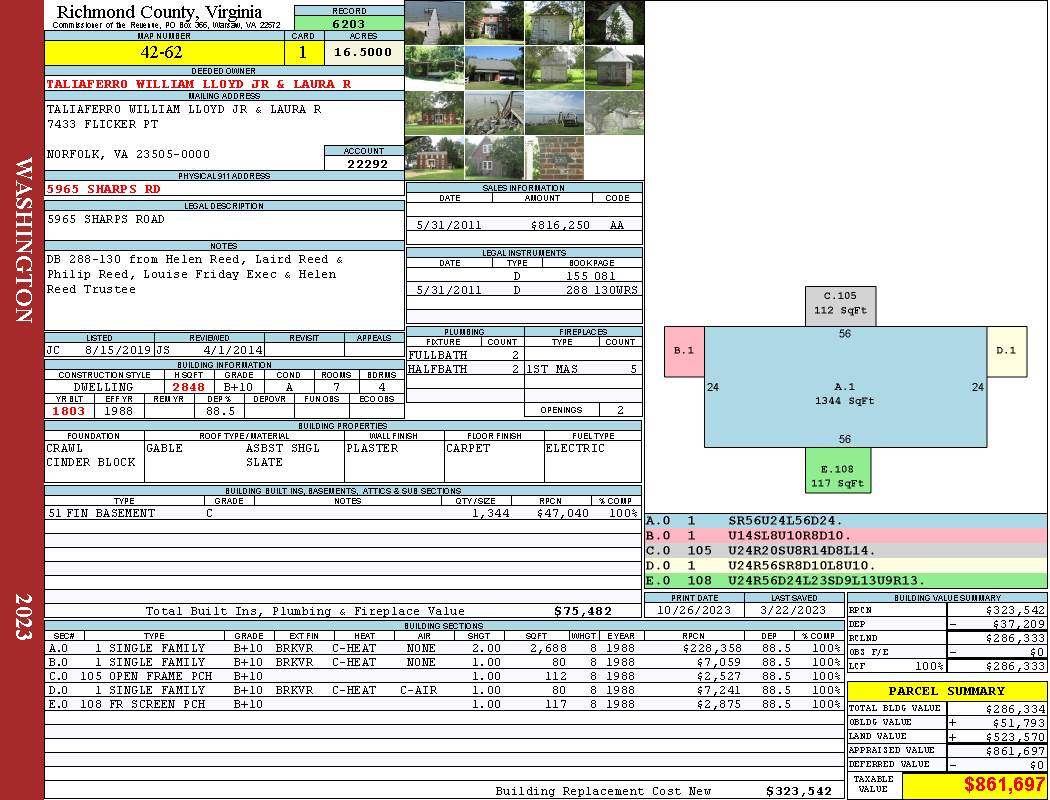Click the book/page 155 081 entry
This screenshot has width=1050, height=800.
pyautogui.click(x=591, y=276)
